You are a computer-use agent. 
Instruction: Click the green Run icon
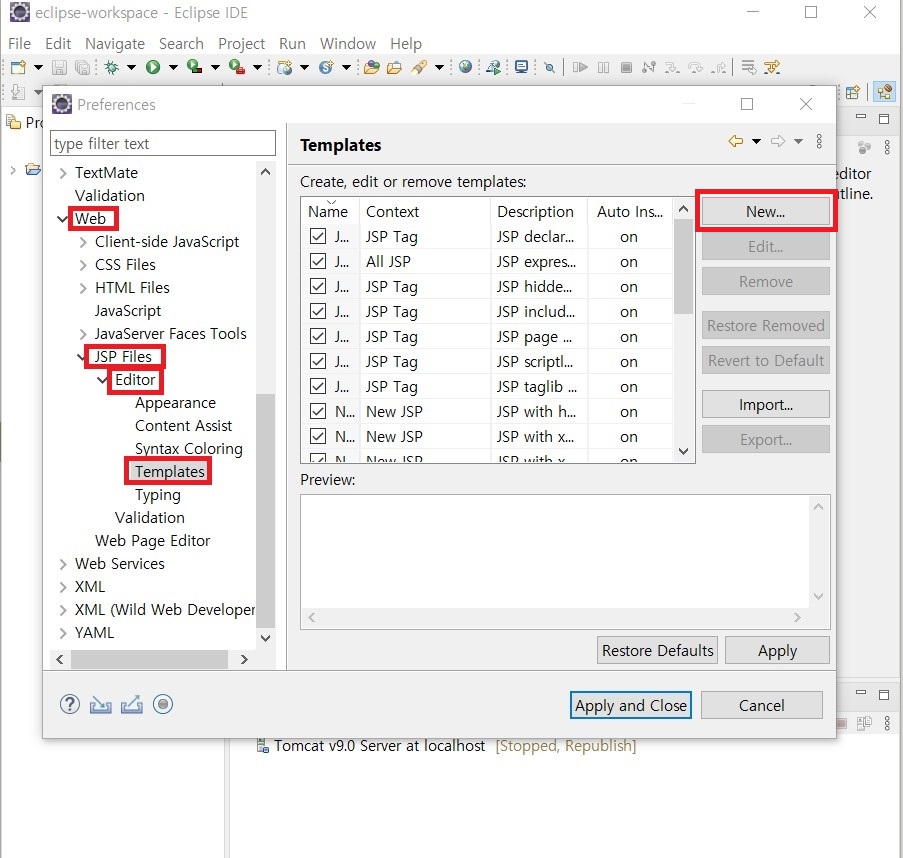[x=153, y=67]
